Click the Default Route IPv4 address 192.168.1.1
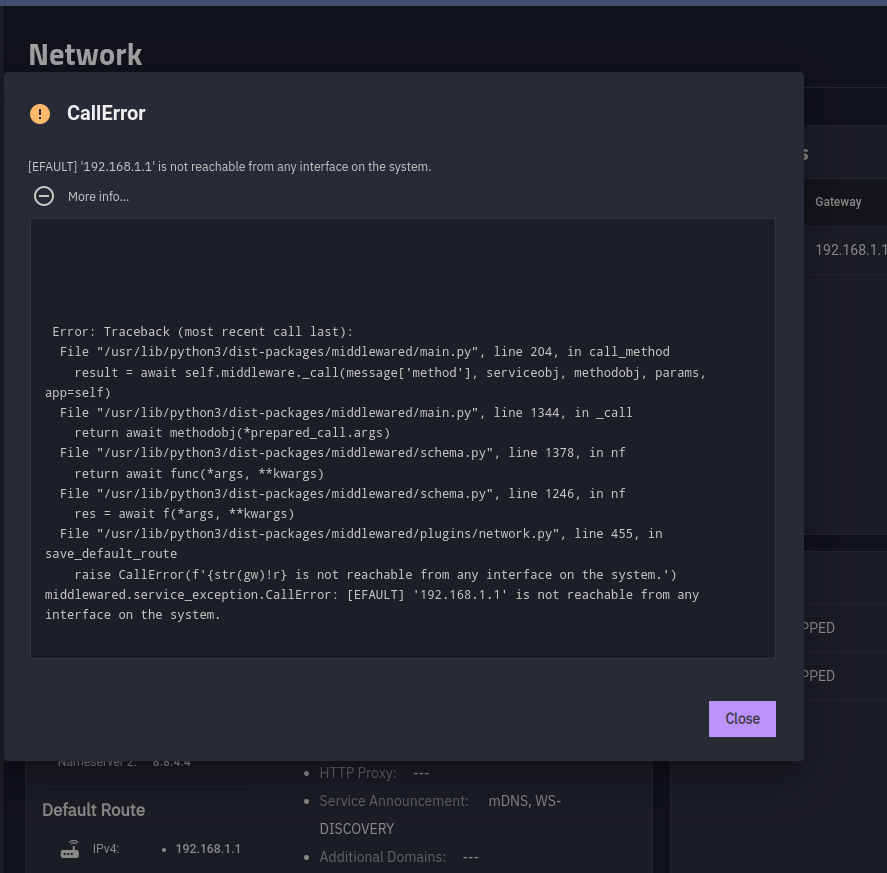Screen dimensions: 887x873 coord(208,849)
